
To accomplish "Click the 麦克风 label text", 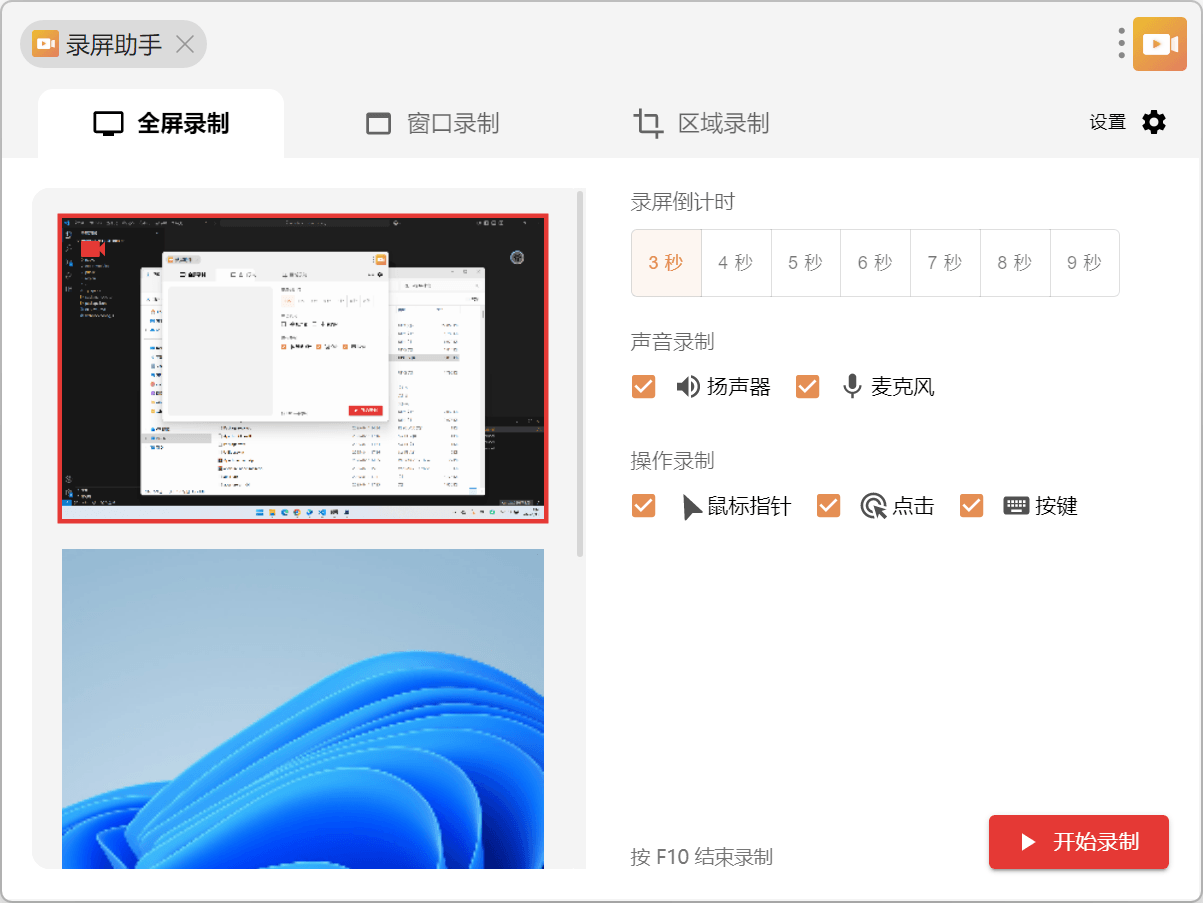I will [903, 387].
